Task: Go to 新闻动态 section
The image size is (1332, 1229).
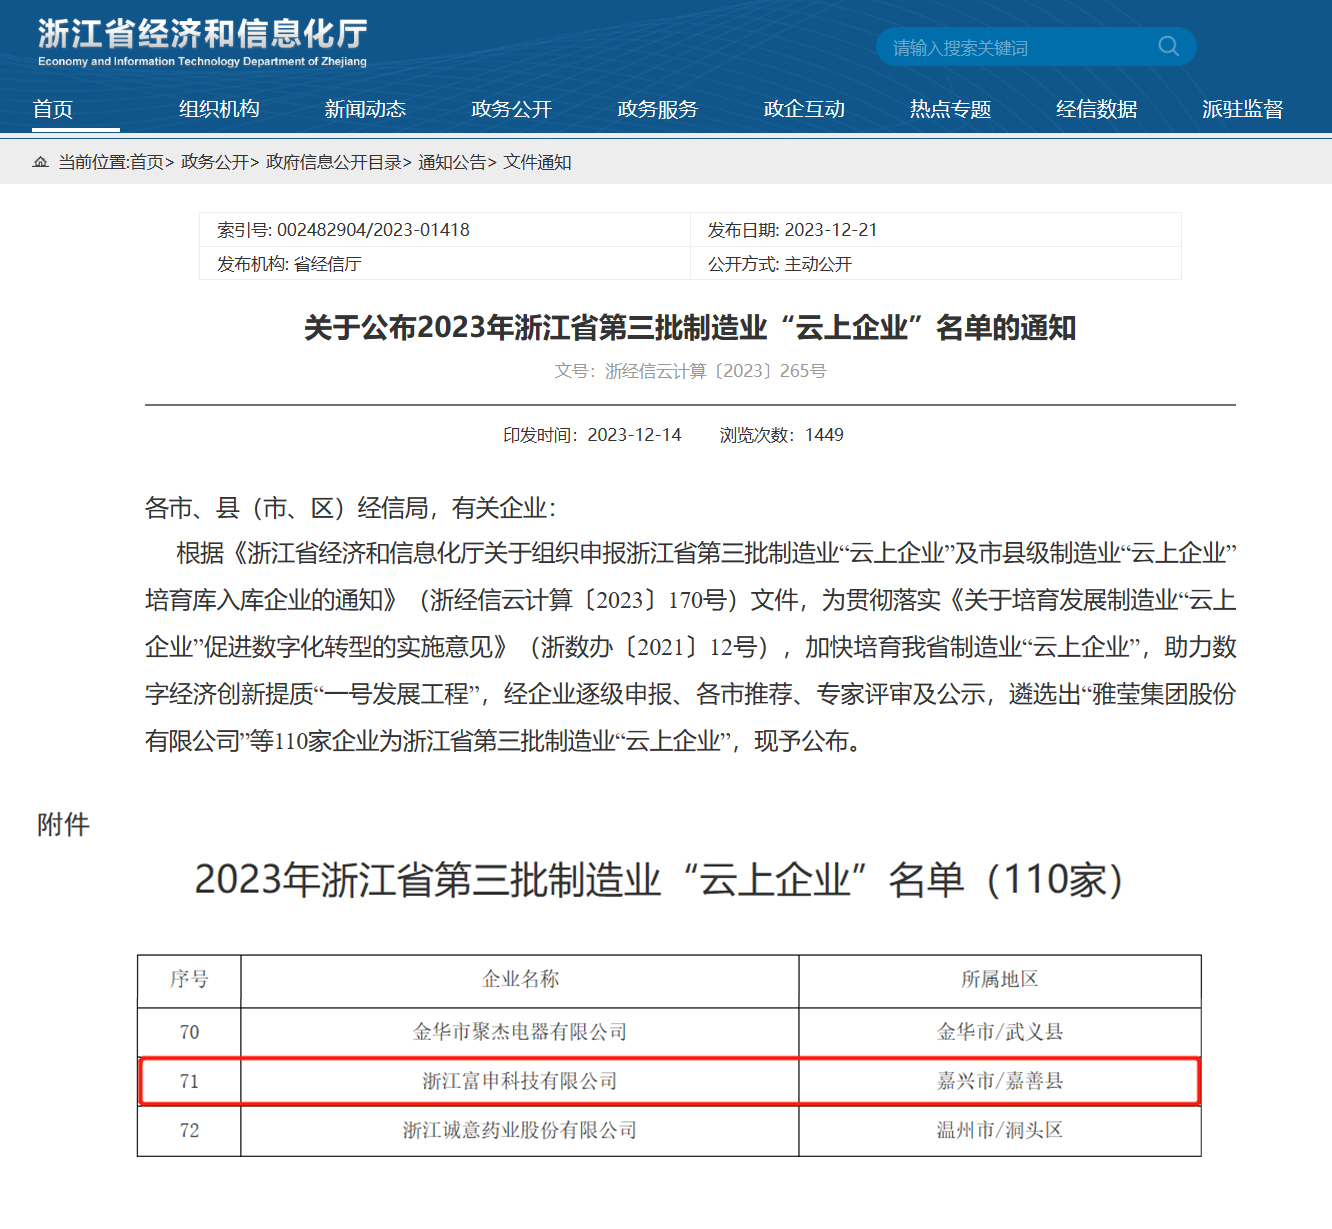Action: (365, 109)
